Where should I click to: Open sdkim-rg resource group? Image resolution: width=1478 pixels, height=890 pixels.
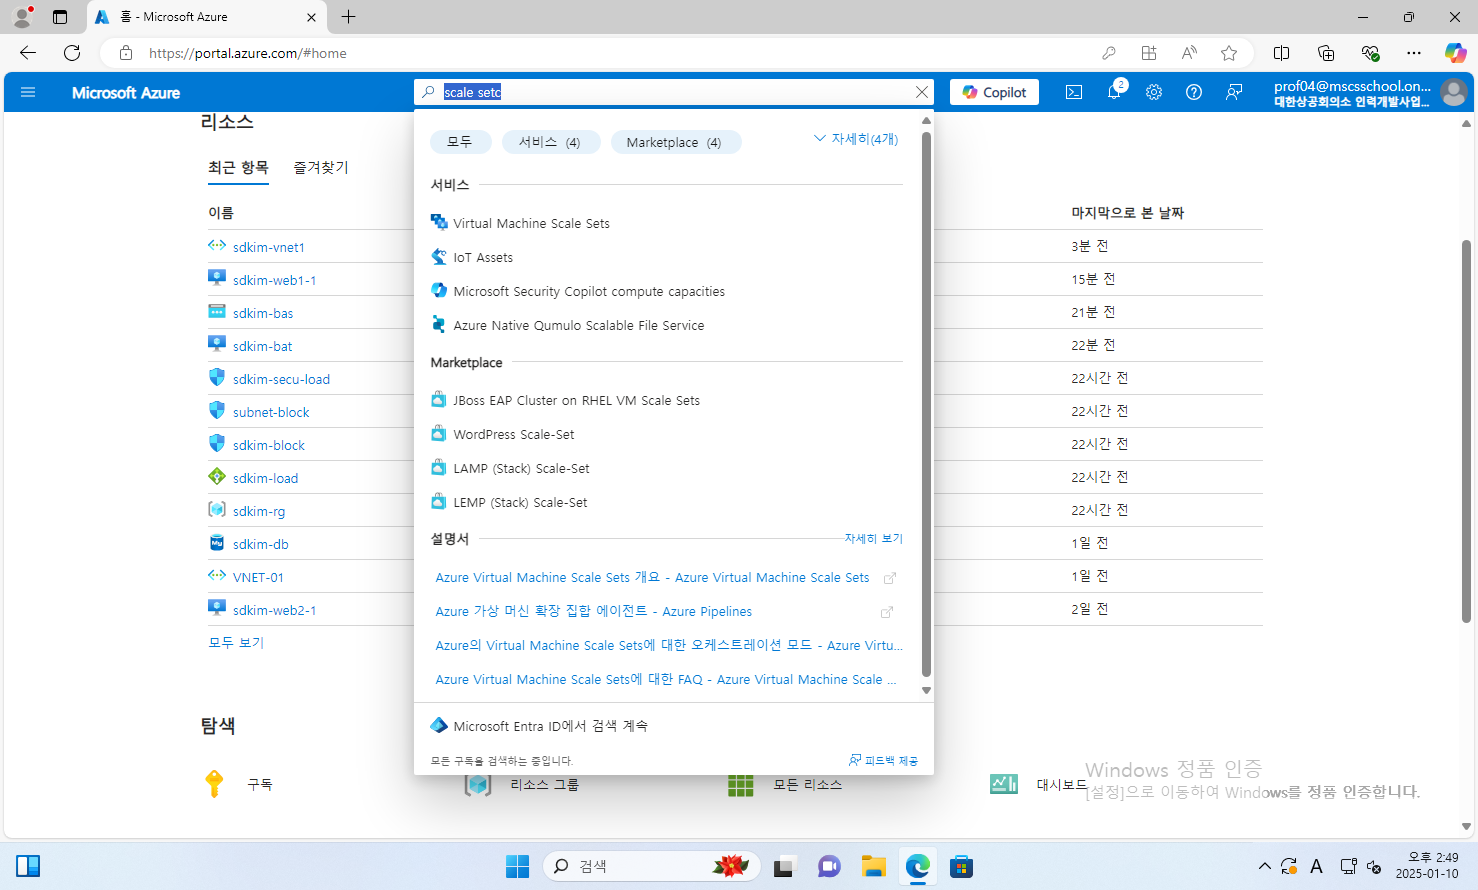[259, 511]
